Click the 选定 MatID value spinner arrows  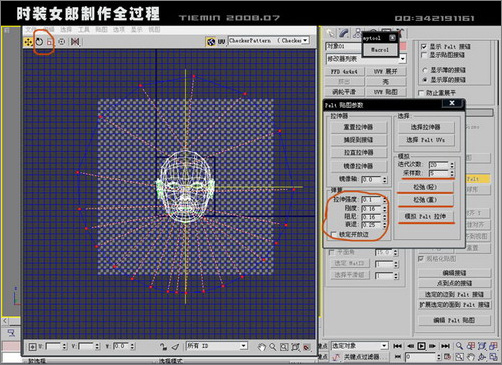point(396,264)
